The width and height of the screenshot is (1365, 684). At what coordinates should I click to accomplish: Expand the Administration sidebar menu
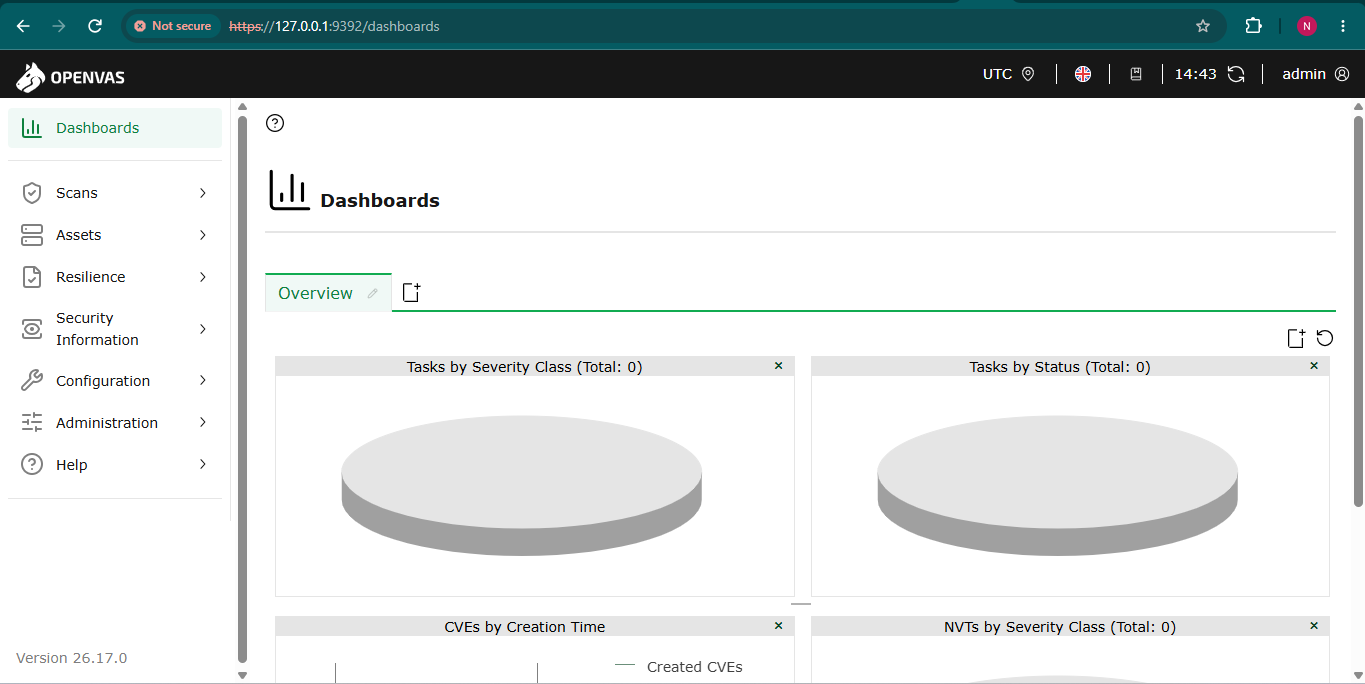115,423
